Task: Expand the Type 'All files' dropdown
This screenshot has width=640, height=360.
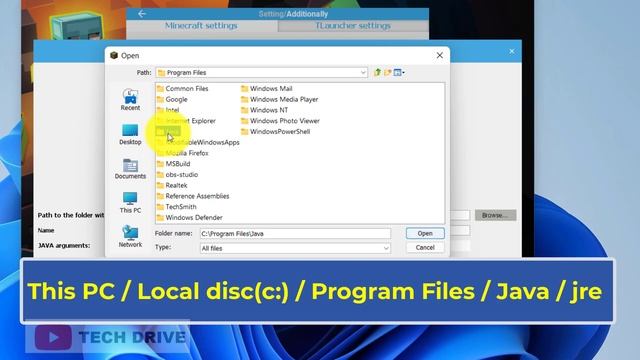Action: coord(386,248)
